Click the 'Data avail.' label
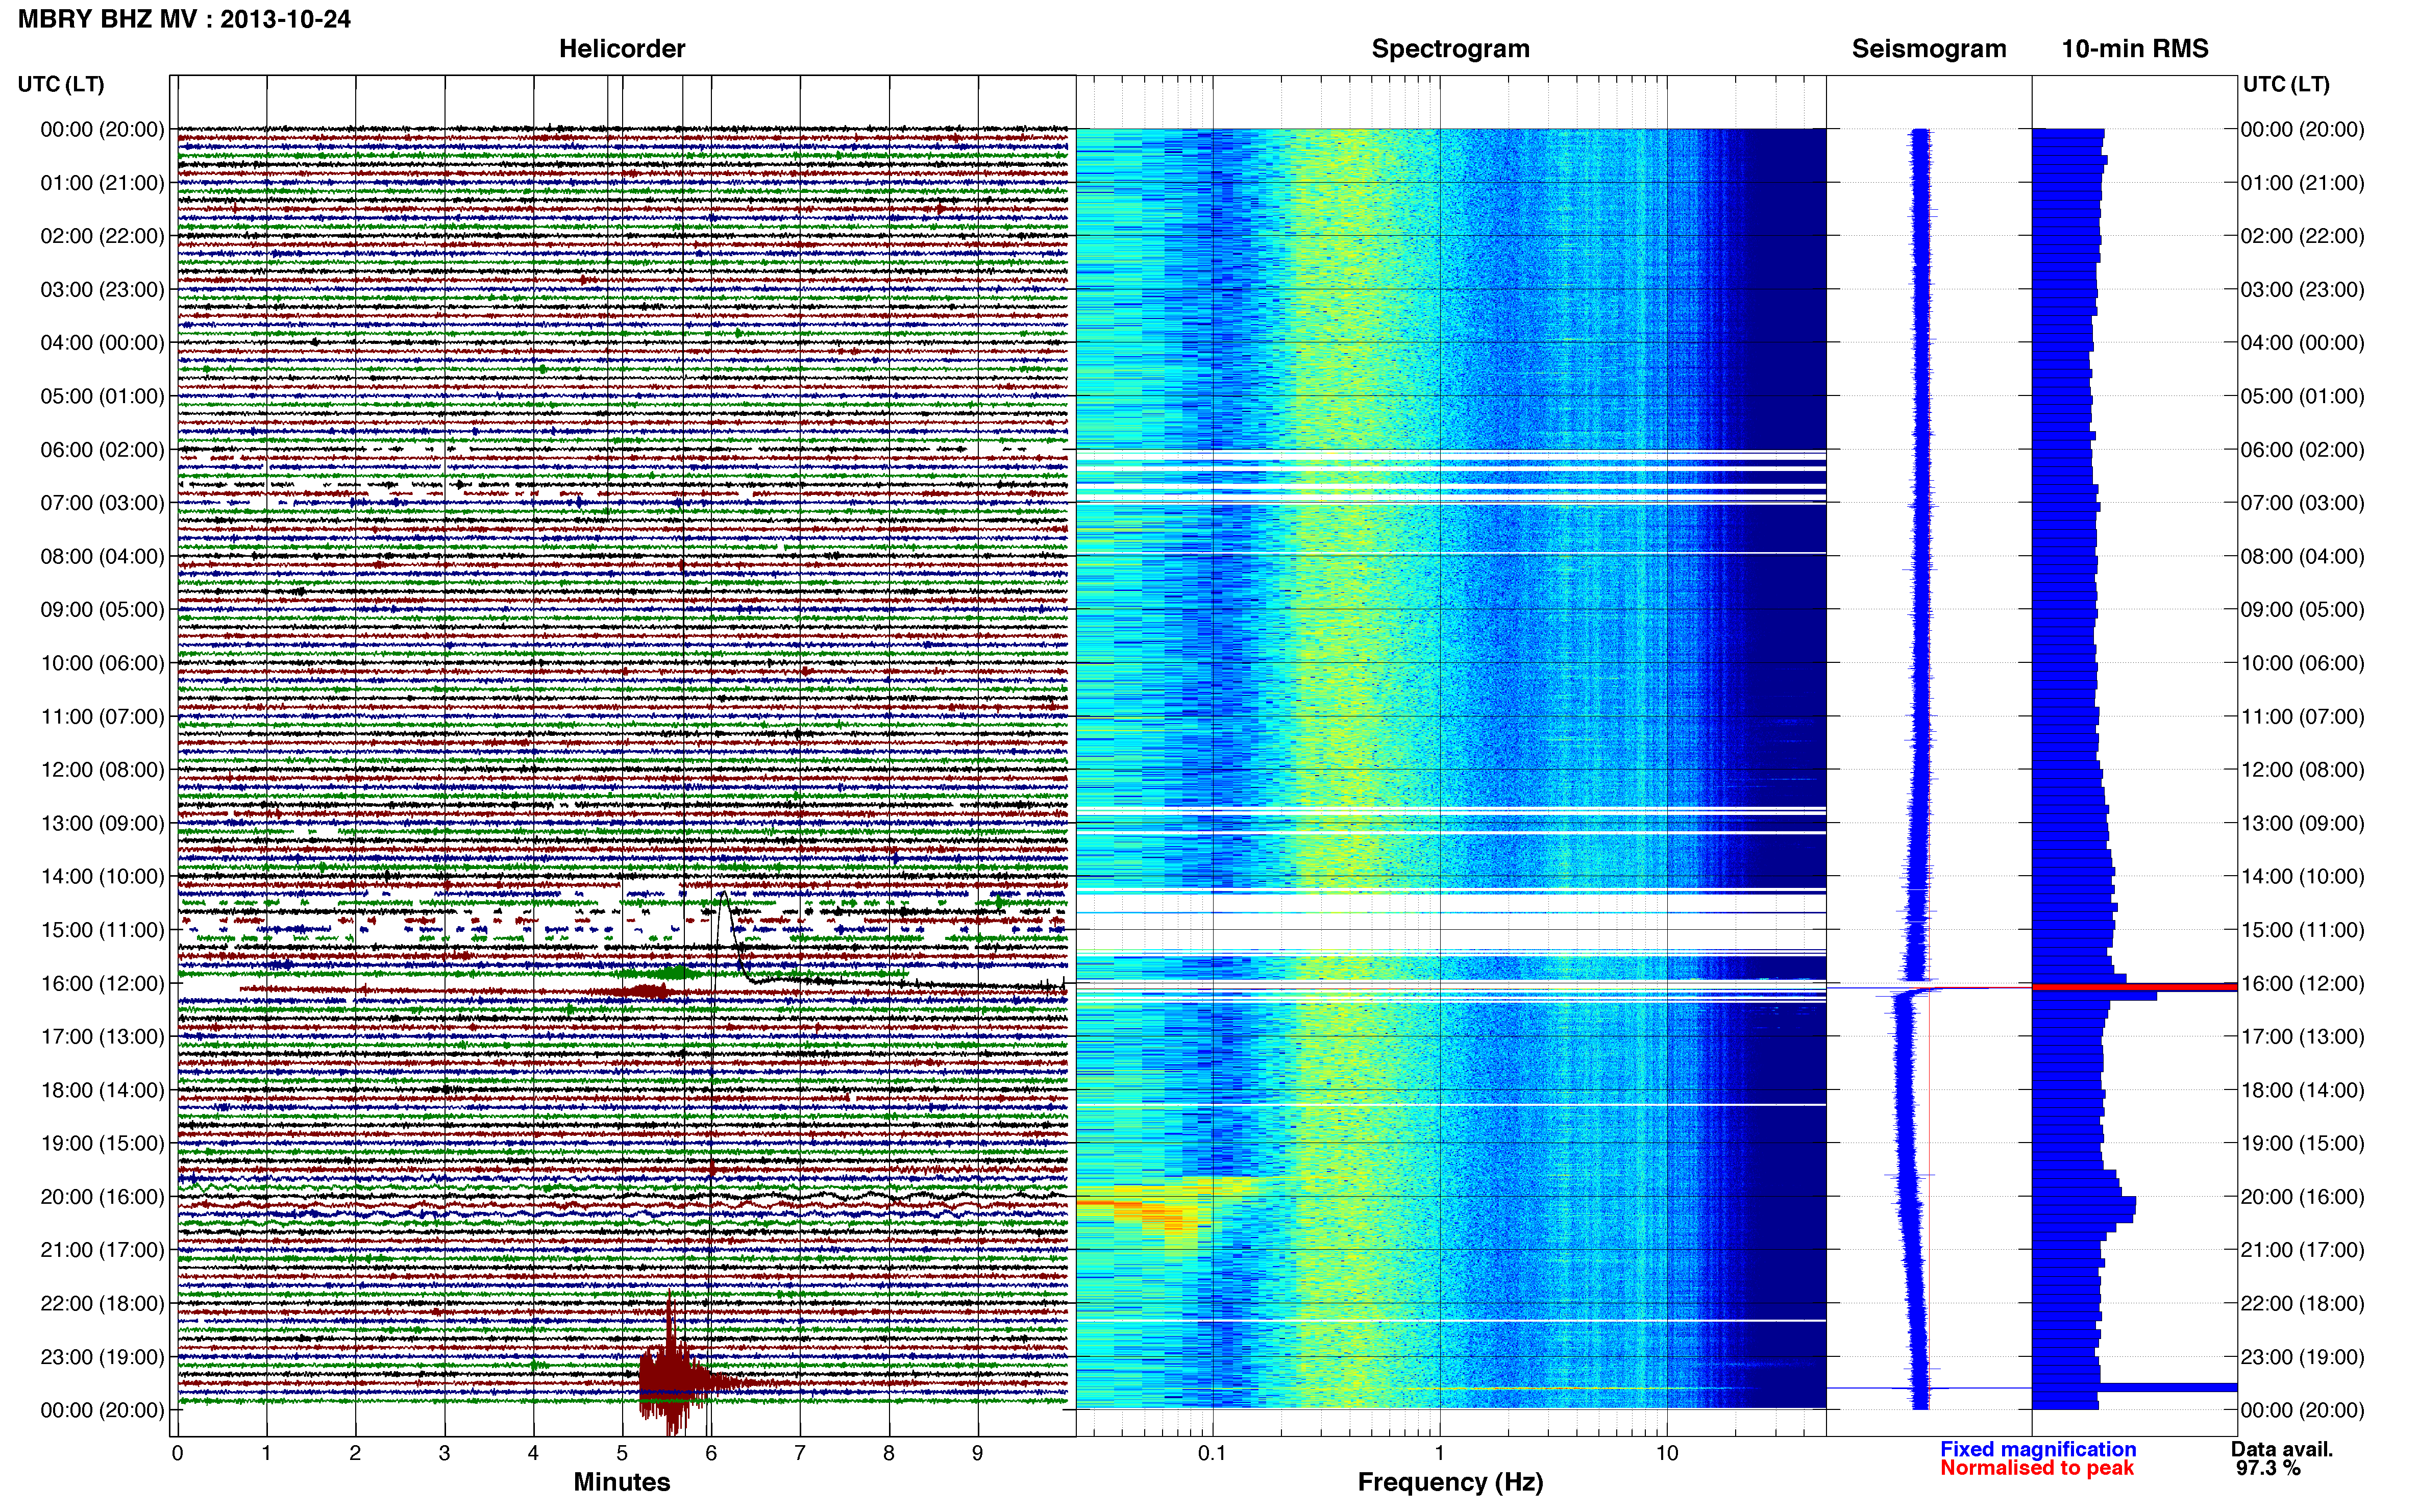This screenshot has height=1512, width=2419. pyautogui.click(x=2282, y=1449)
